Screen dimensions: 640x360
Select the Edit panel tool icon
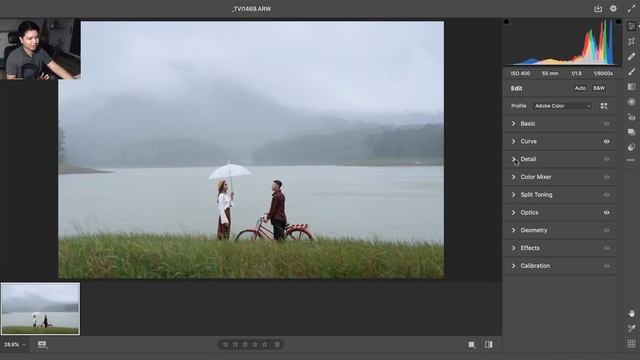pyautogui.click(x=631, y=26)
